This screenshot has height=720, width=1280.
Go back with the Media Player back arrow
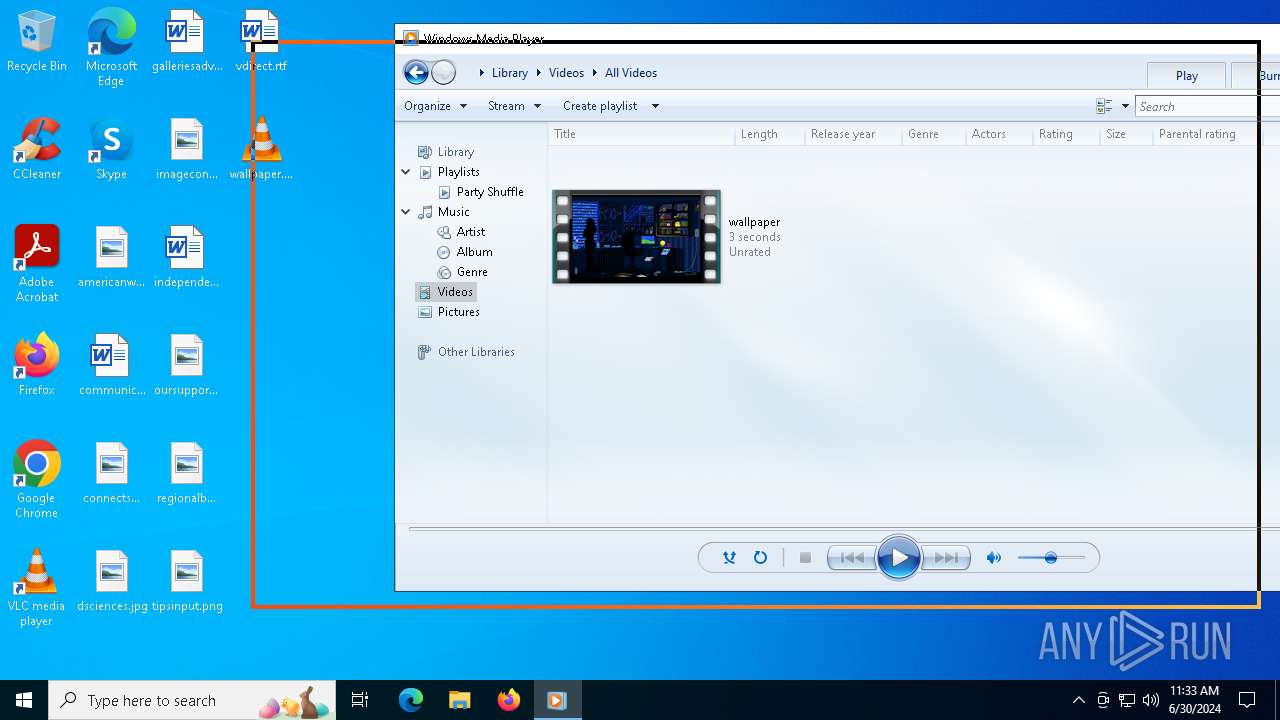(x=416, y=72)
